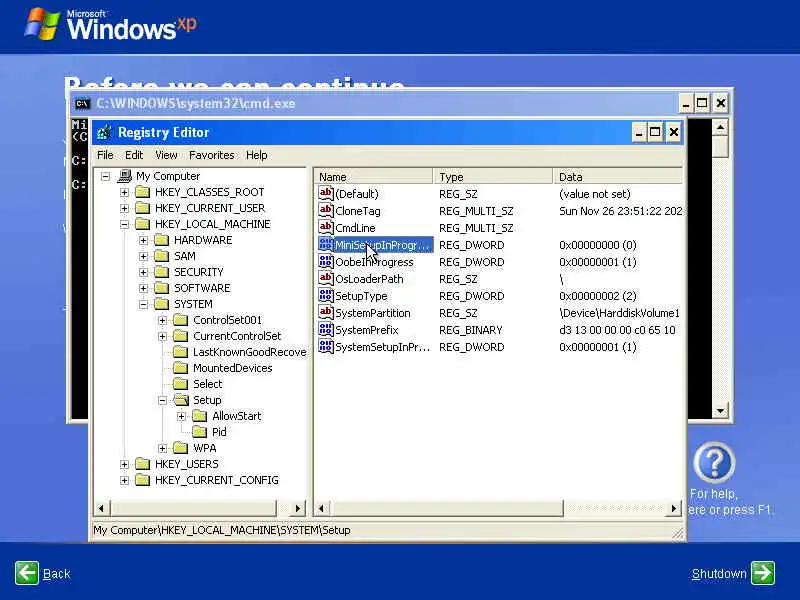Click the cmd.exe window title icon

click(82, 104)
